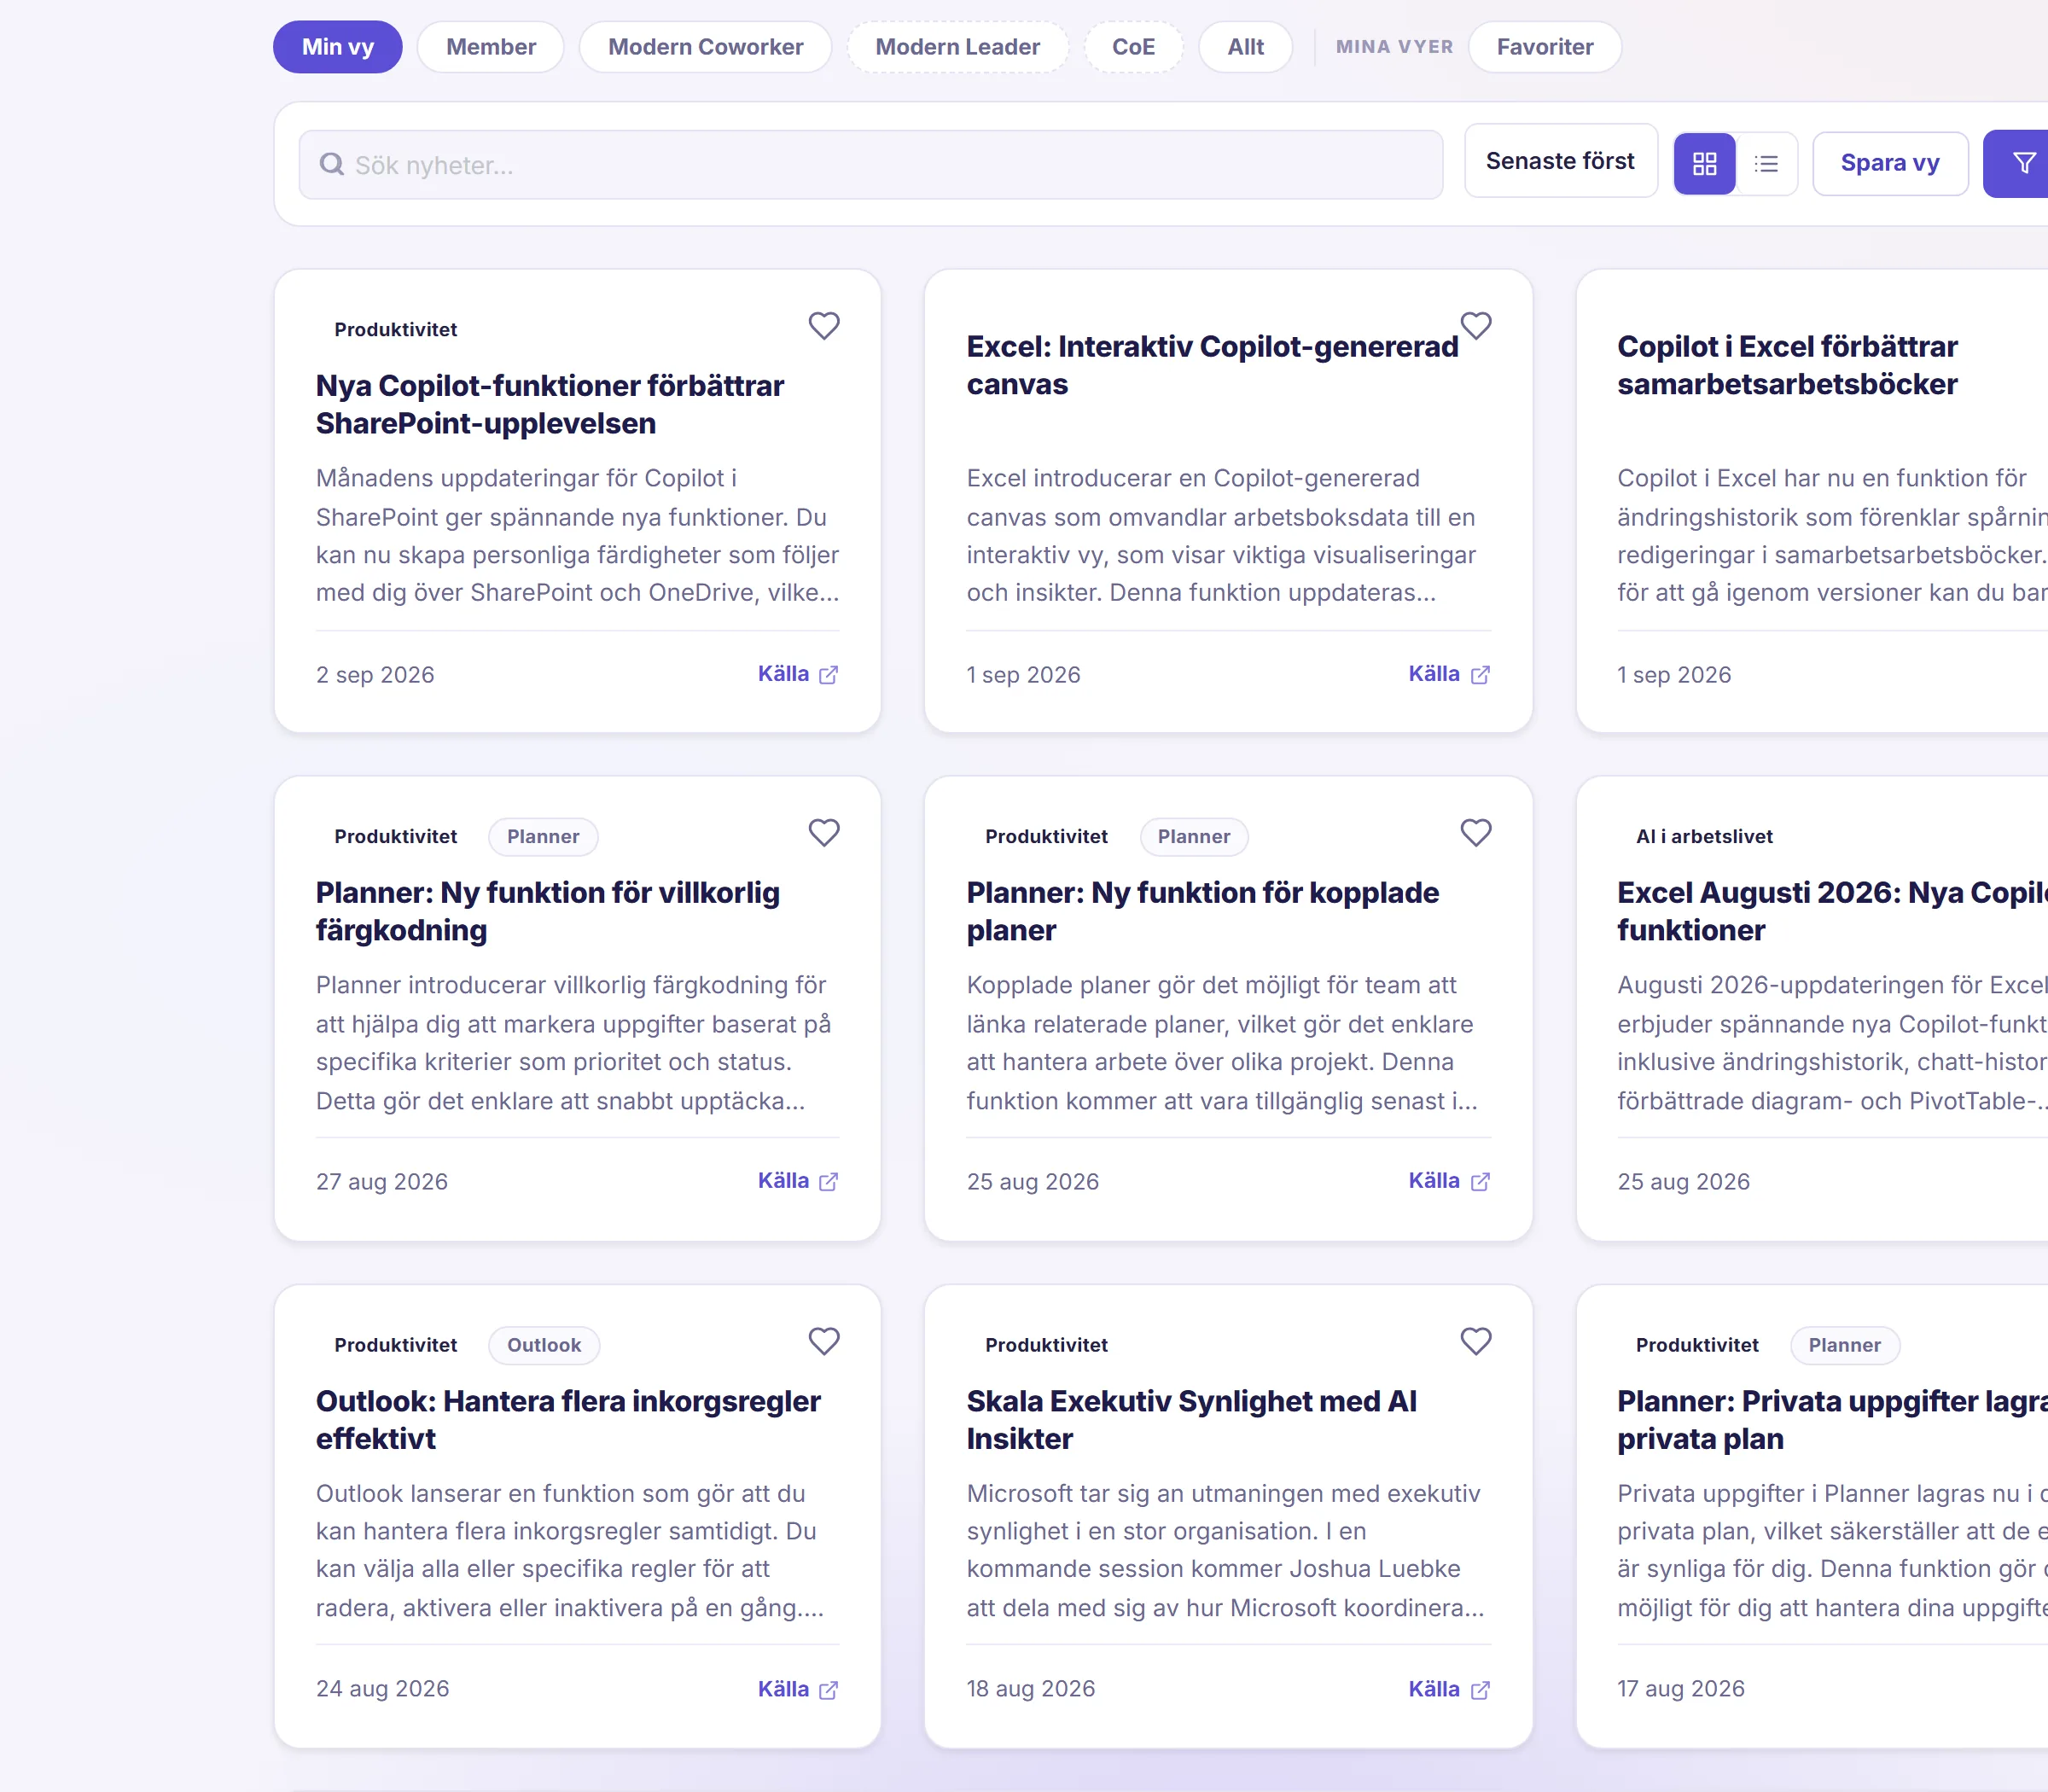Click the 2 sep 2026 date
This screenshot has height=1792, width=2048.
coord(375,675)
